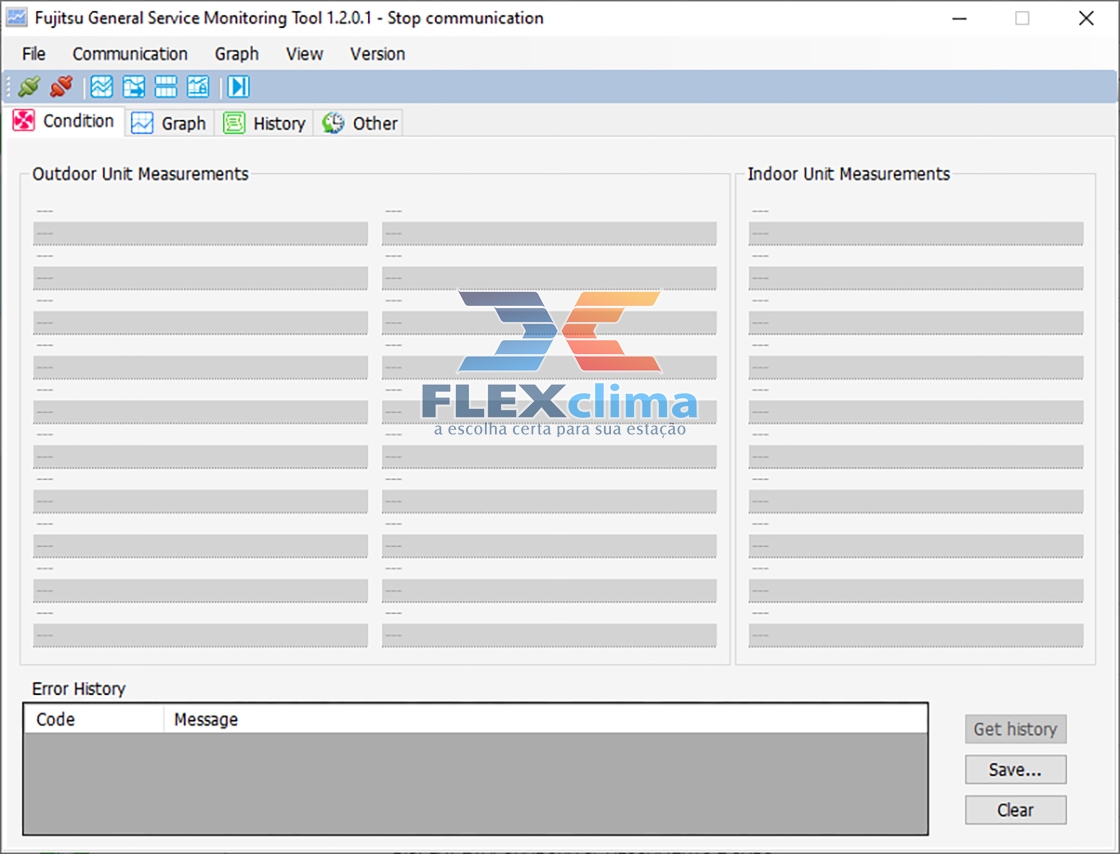The image size is (1120, 854).
Task: Open the Communication menu
Action: coord(130,54)
